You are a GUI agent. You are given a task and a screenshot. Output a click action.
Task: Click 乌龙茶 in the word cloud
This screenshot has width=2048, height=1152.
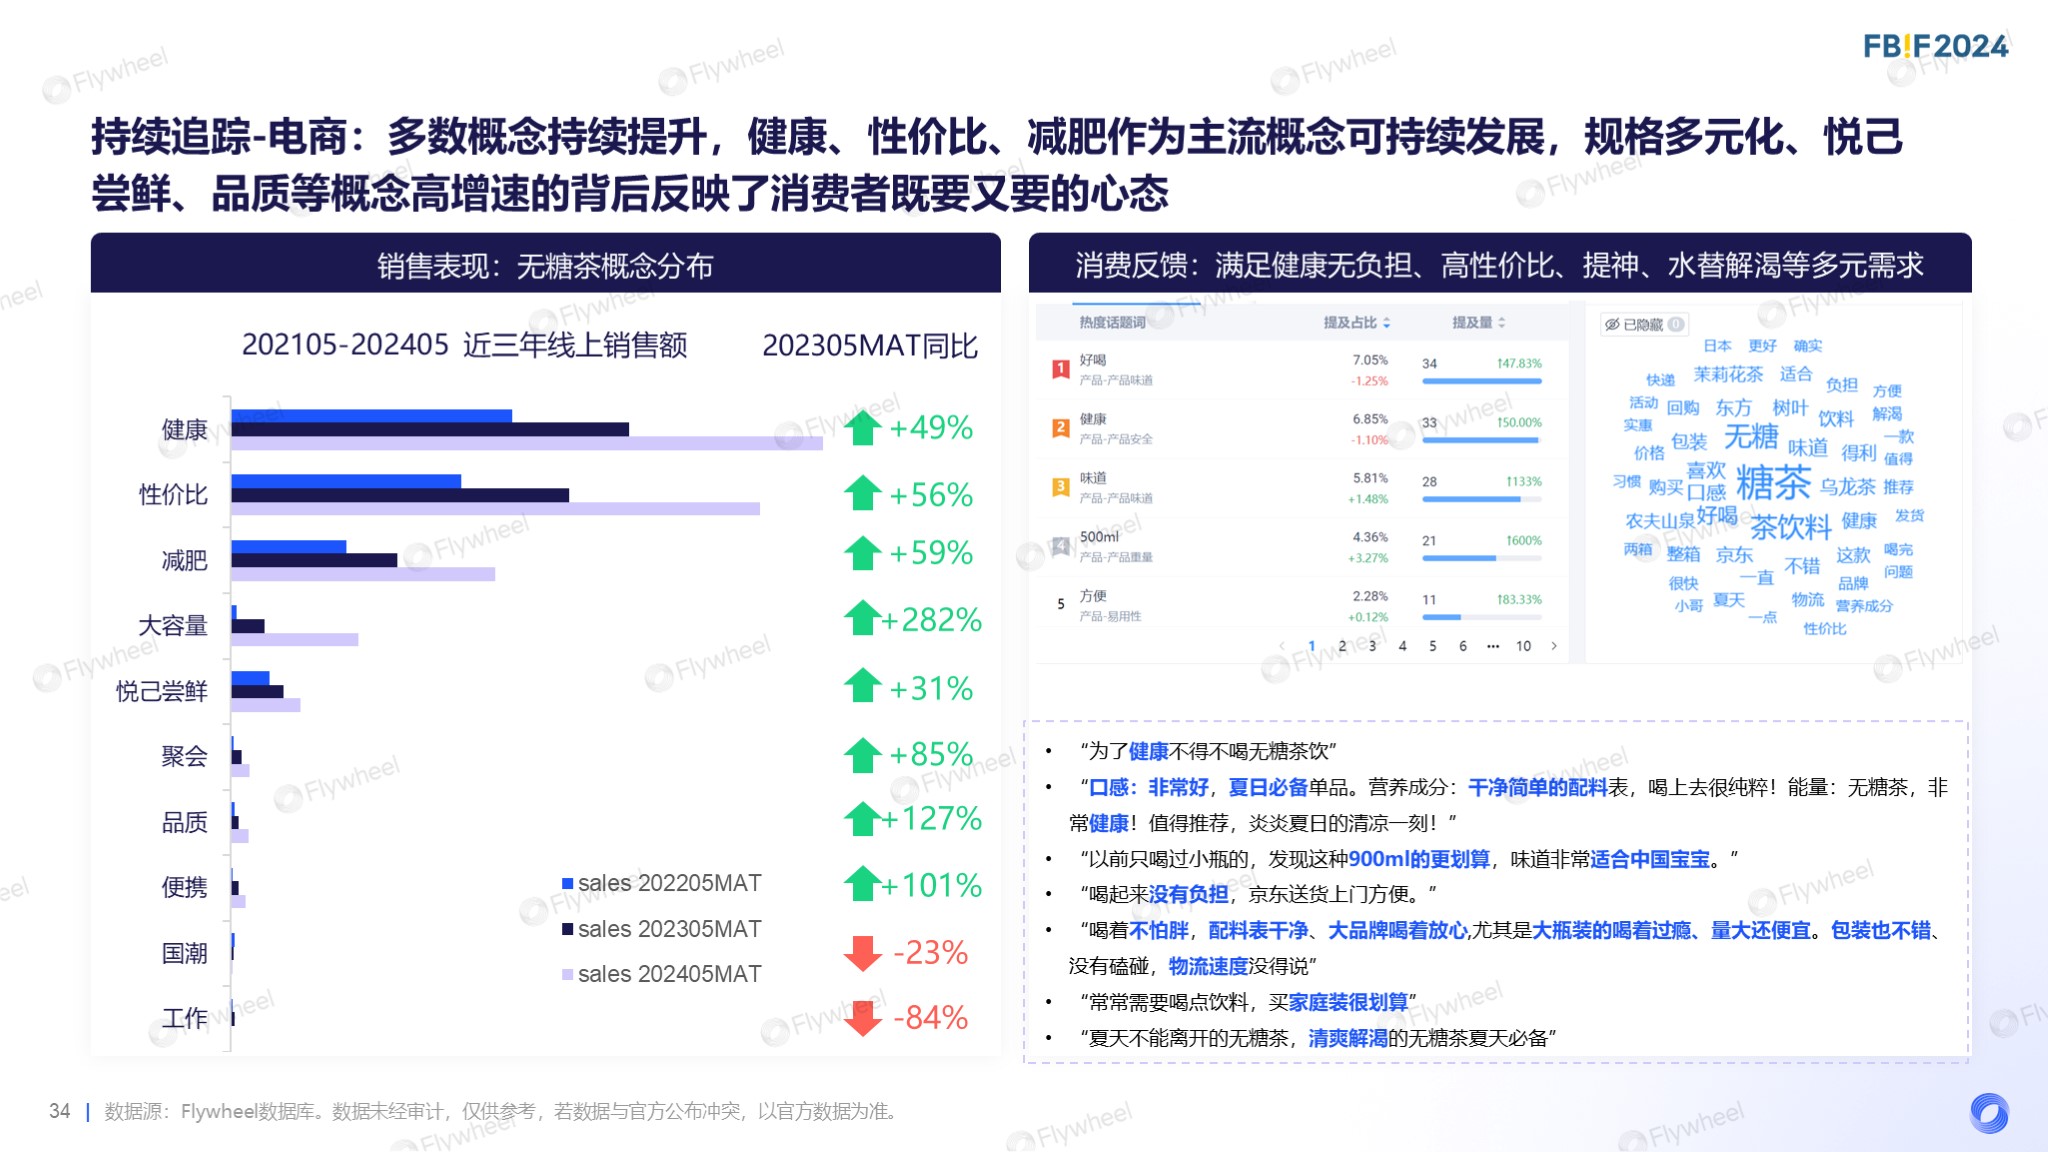pyautogui.click(x=1847, y=487)
